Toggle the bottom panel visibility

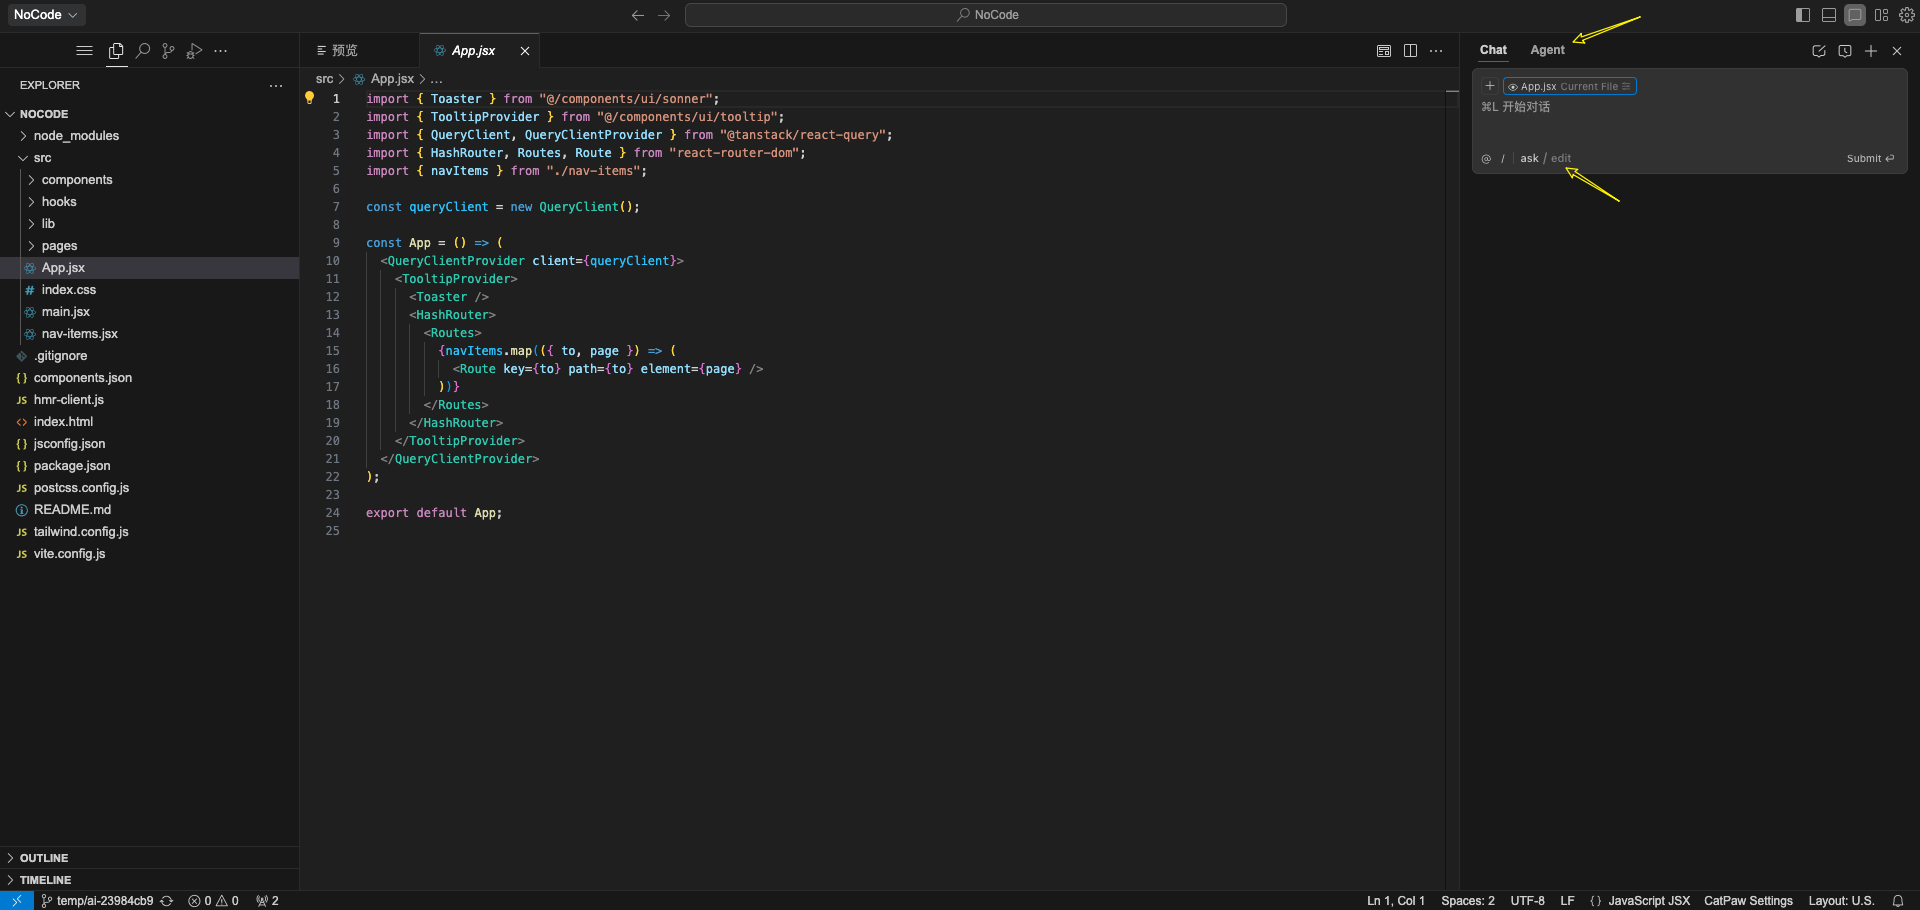1828,15
